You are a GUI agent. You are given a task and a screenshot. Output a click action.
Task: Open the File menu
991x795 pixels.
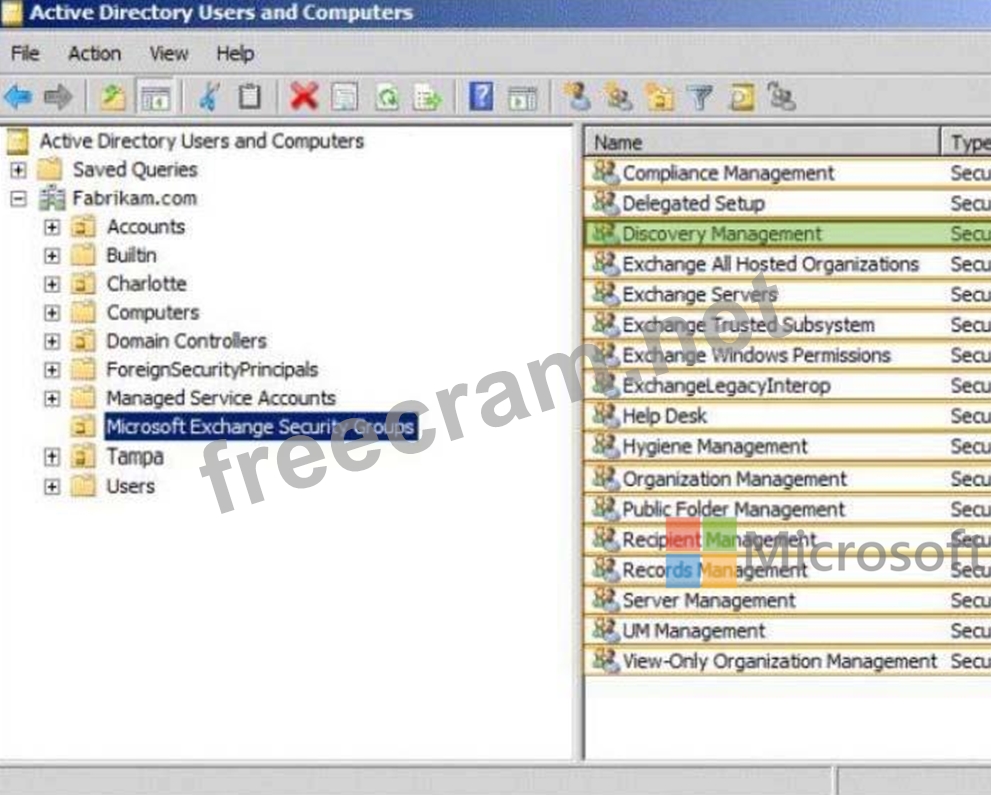(25, 54)
